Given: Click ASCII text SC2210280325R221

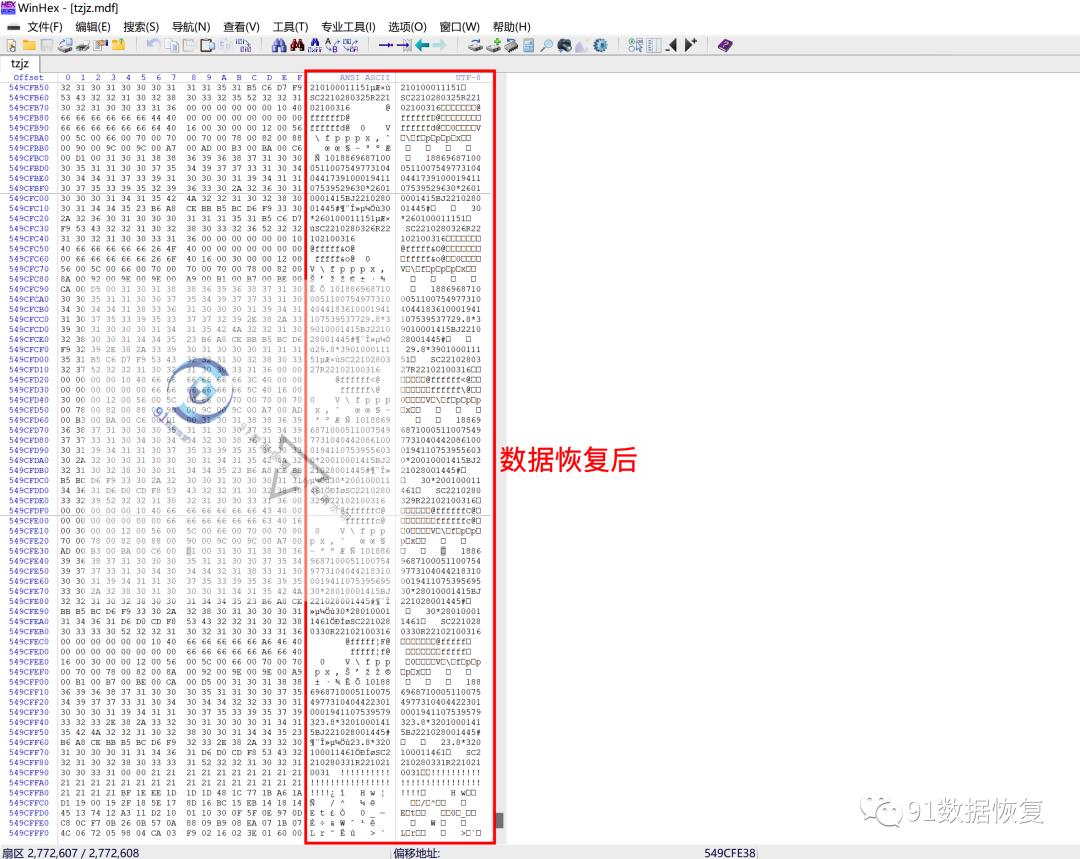Looking at the screenshot, I should [x=350, y=98].
